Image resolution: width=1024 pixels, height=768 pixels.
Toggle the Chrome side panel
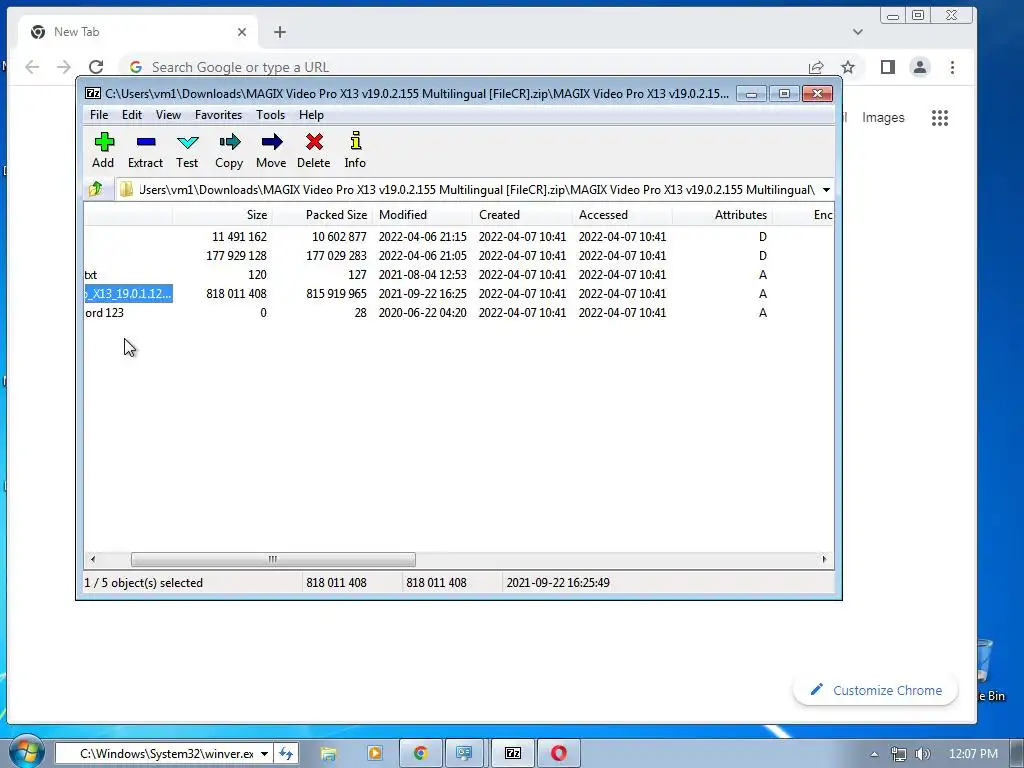(888, 67)
